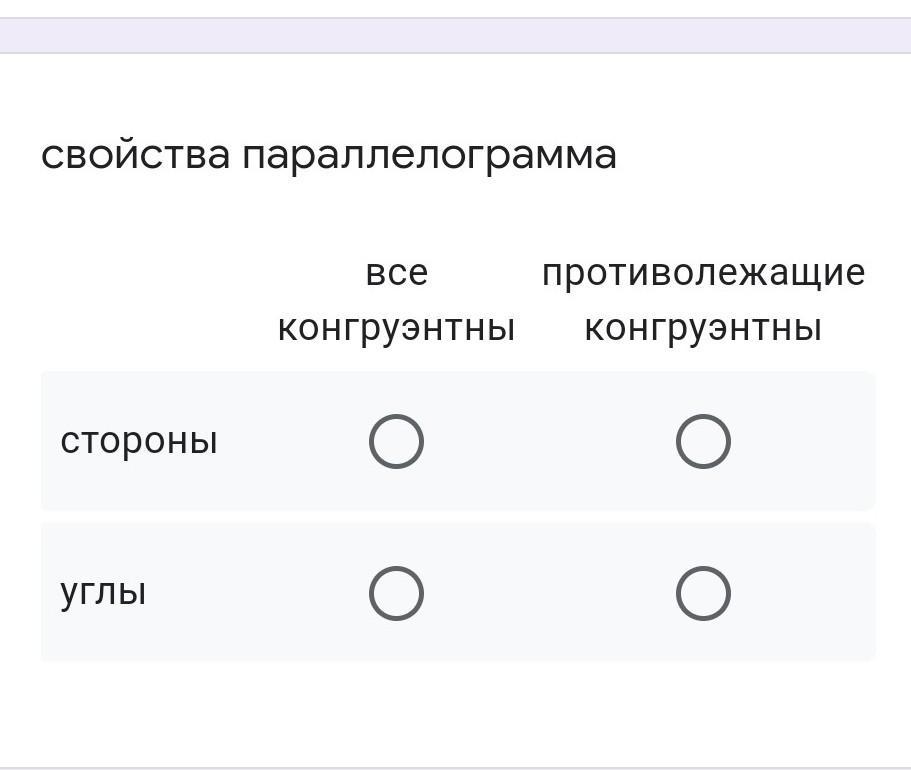Select 'противолежащие конгруэнтны' for углы row
Viewport: 911px width, 770px height.
pyautogui.click(x=703, y=593)
